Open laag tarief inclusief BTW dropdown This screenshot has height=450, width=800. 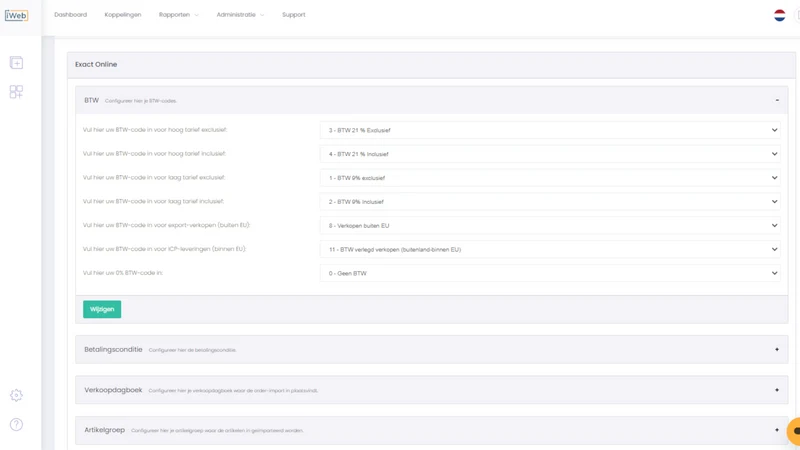click(x=551, y=202)
